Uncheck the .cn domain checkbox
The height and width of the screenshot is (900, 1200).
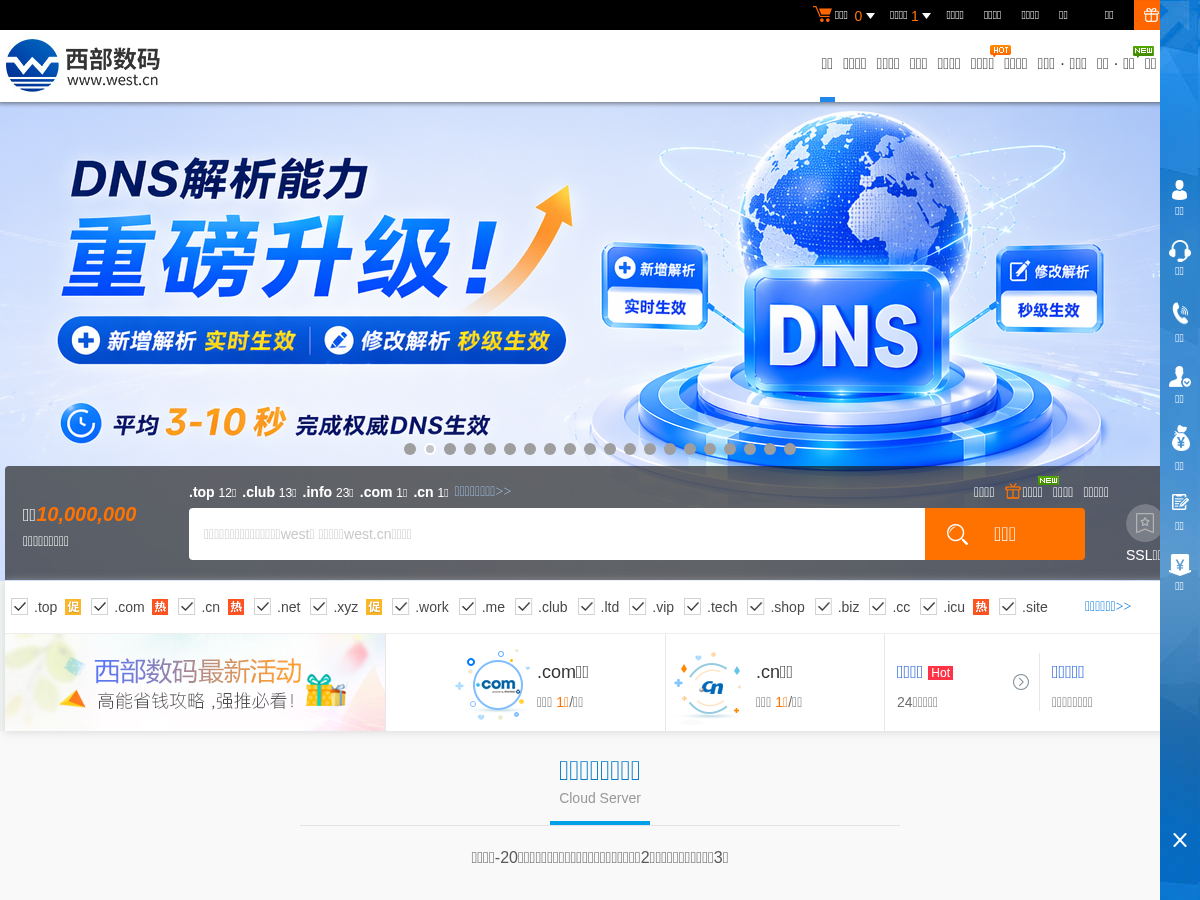[186, 606]
